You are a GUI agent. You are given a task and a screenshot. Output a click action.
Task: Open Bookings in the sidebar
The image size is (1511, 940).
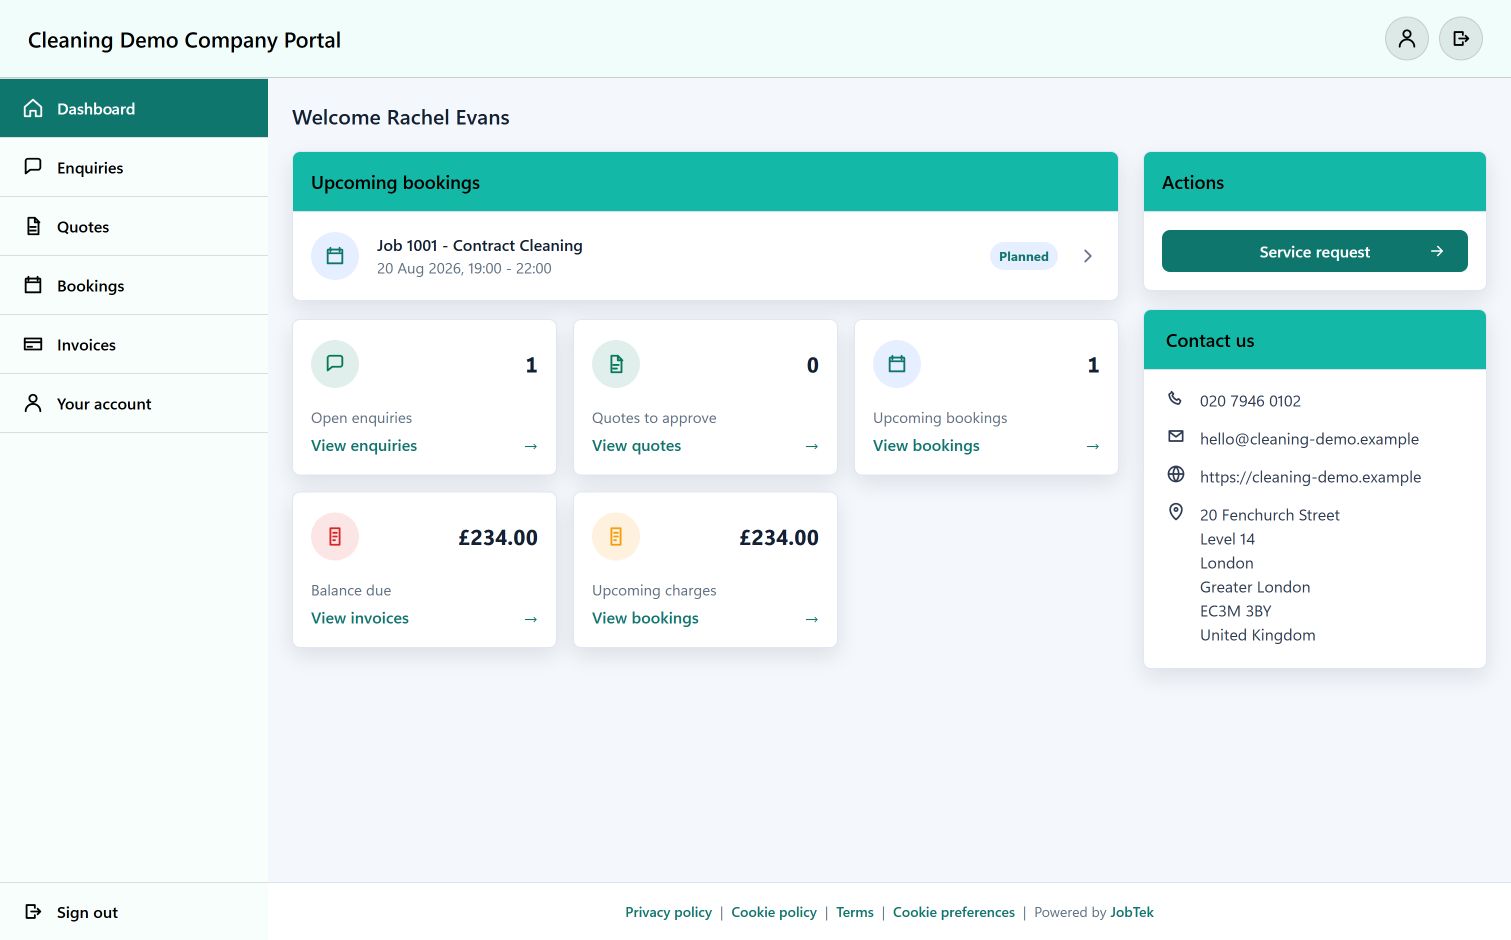(134, 285)
